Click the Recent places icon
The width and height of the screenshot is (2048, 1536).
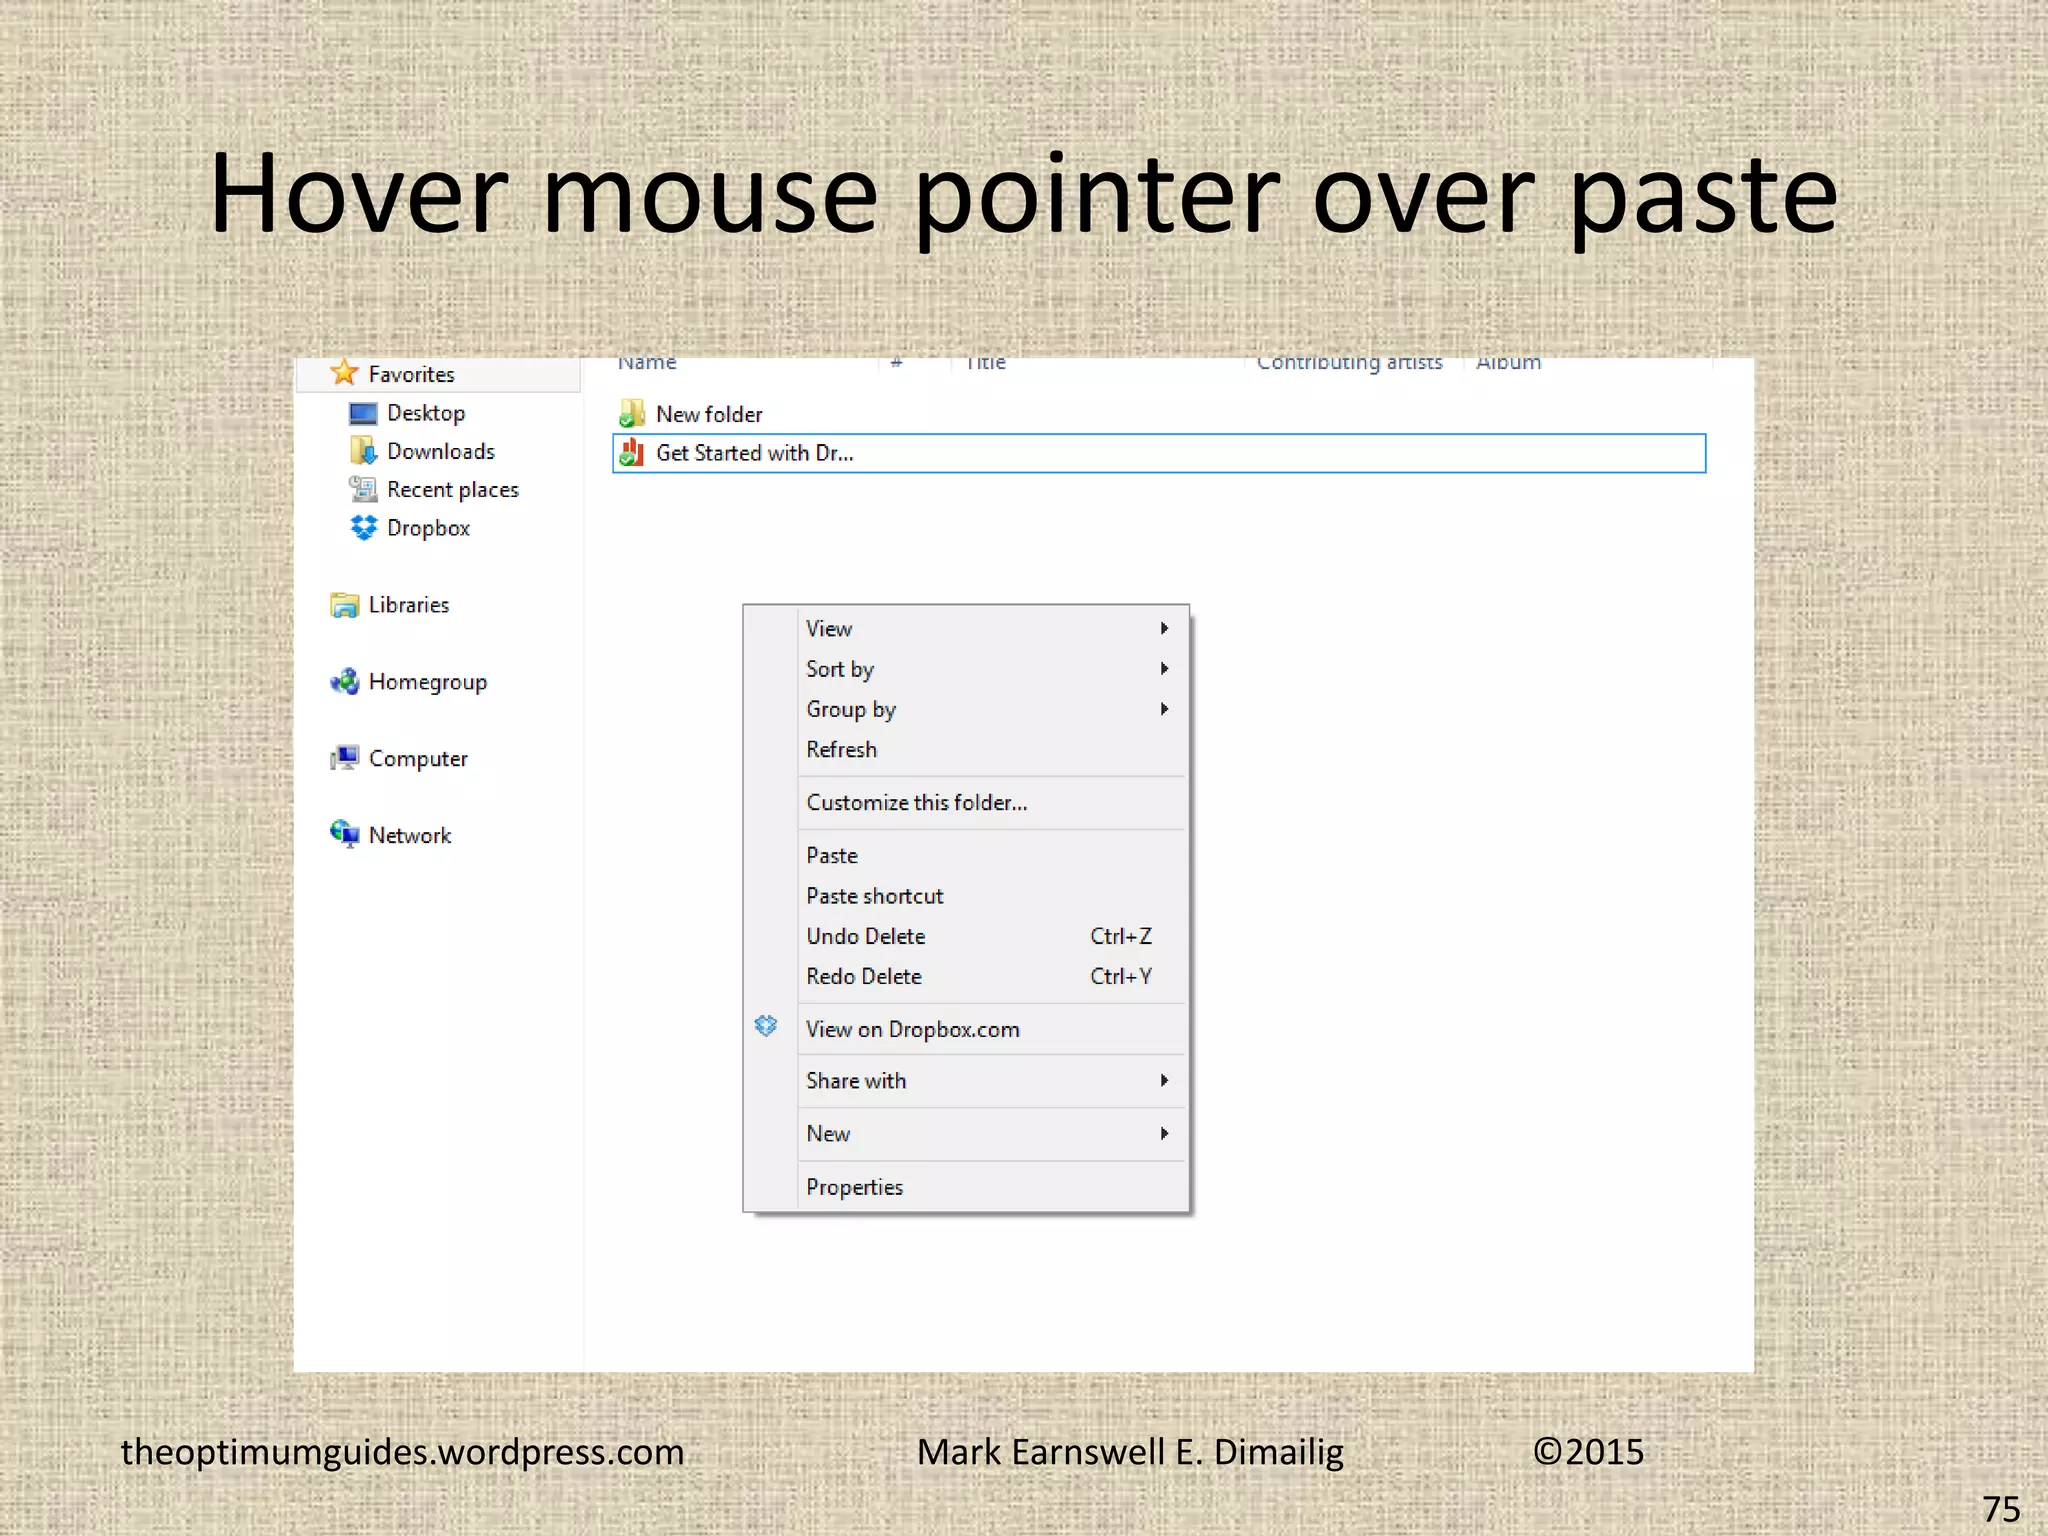363,489
